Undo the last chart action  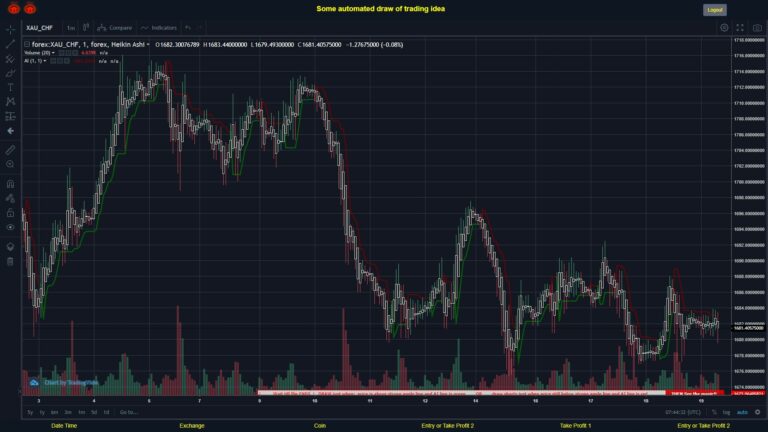[188, 27]
